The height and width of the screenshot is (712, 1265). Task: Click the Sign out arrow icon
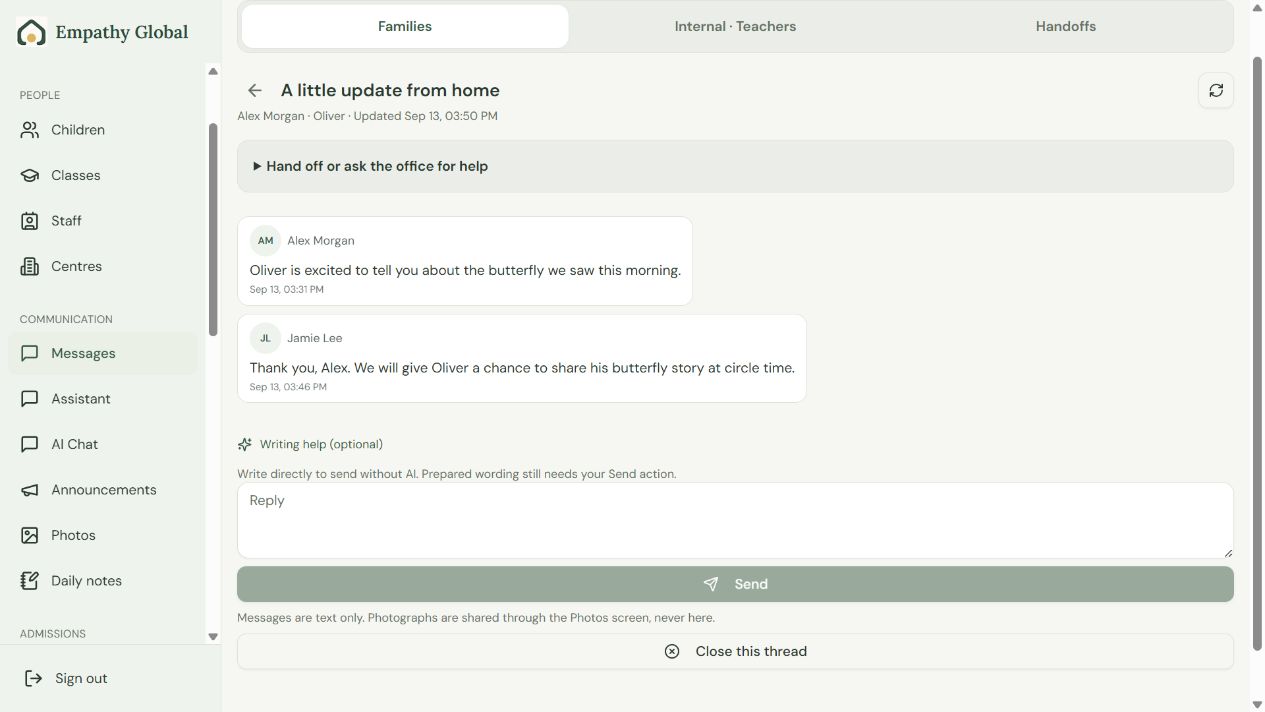click(x=34, y=678)
